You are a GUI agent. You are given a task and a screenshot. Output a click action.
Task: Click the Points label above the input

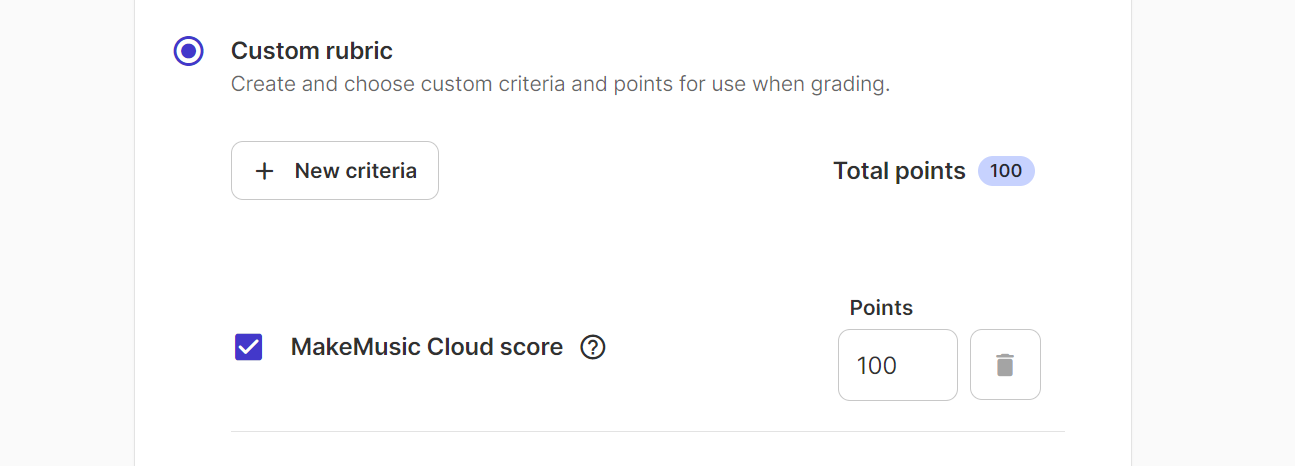tap(881, 308)
